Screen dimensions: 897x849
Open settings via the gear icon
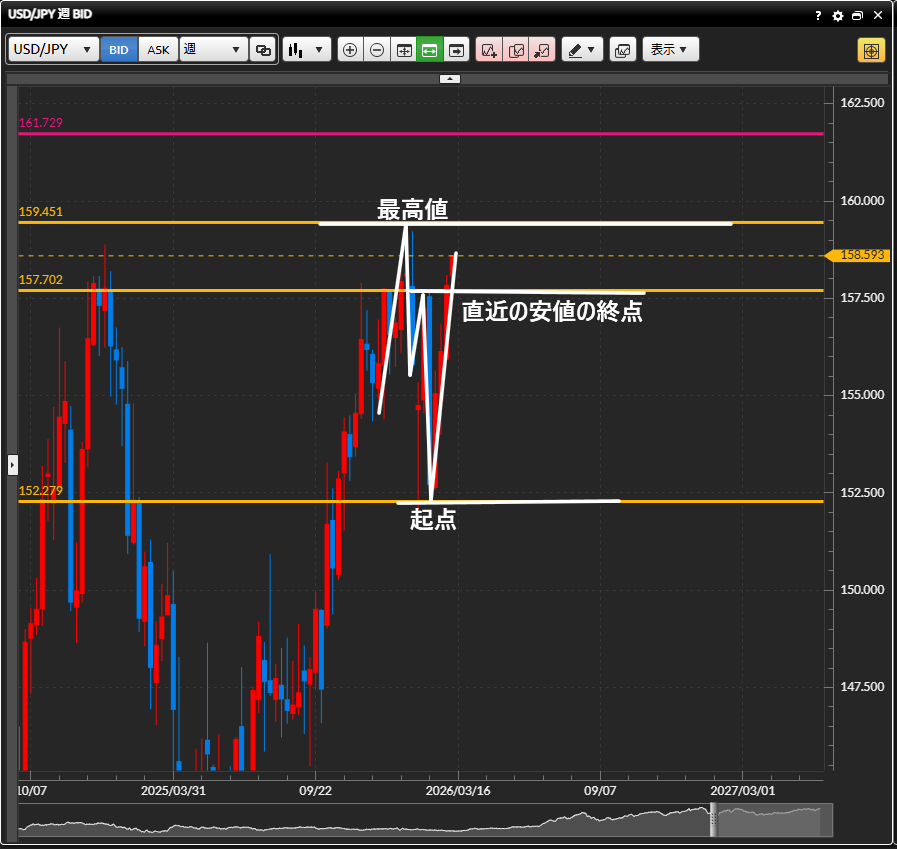point(838,16)
